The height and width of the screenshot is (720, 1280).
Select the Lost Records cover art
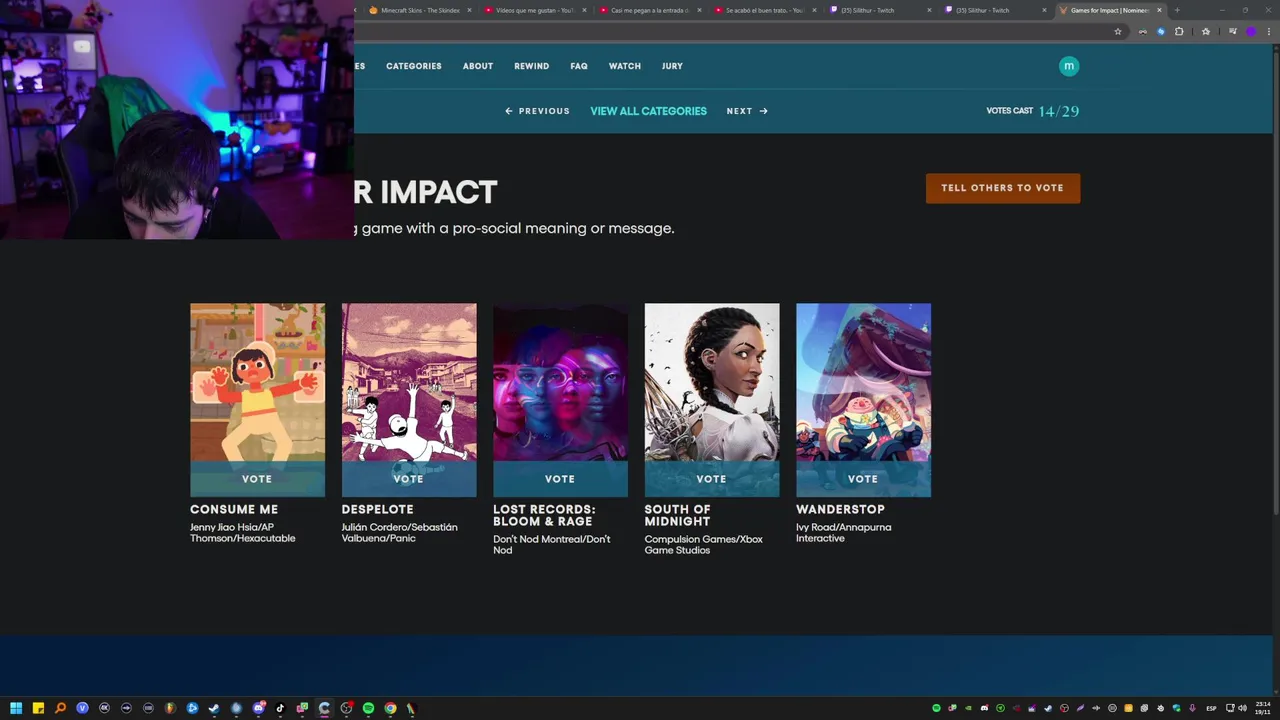point(560,382)
